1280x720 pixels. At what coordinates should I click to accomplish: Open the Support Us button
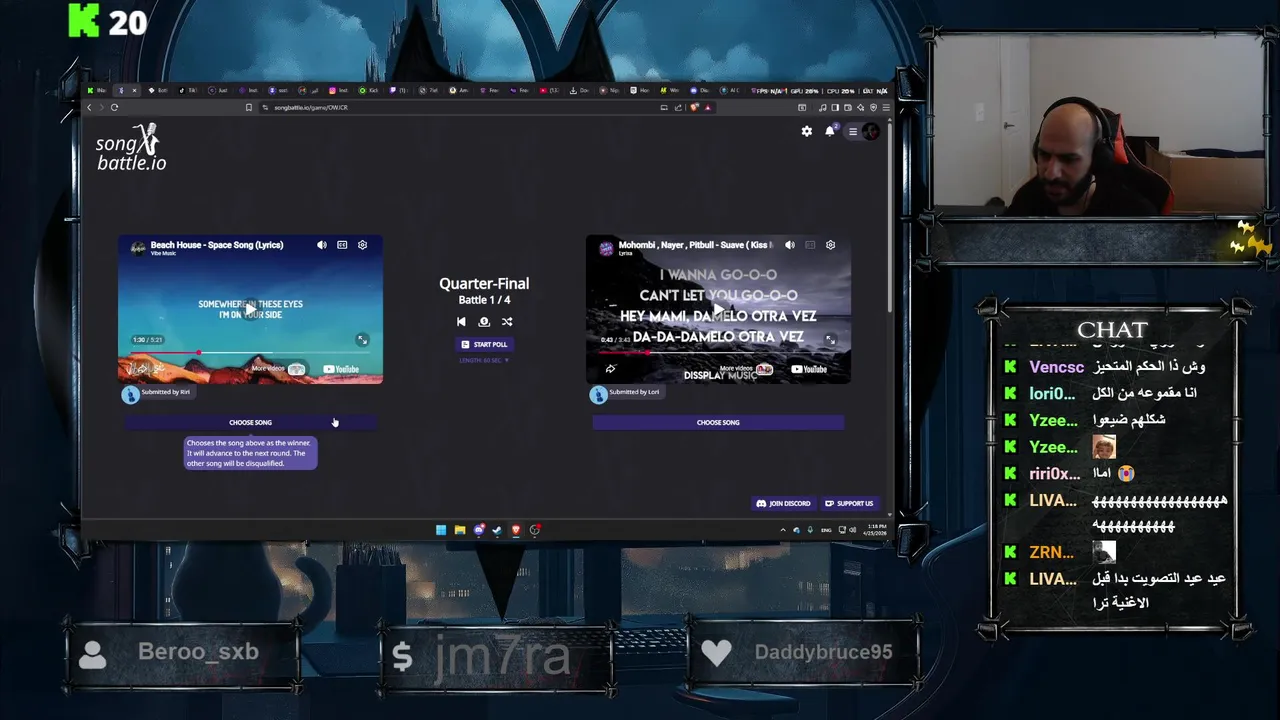849,503
